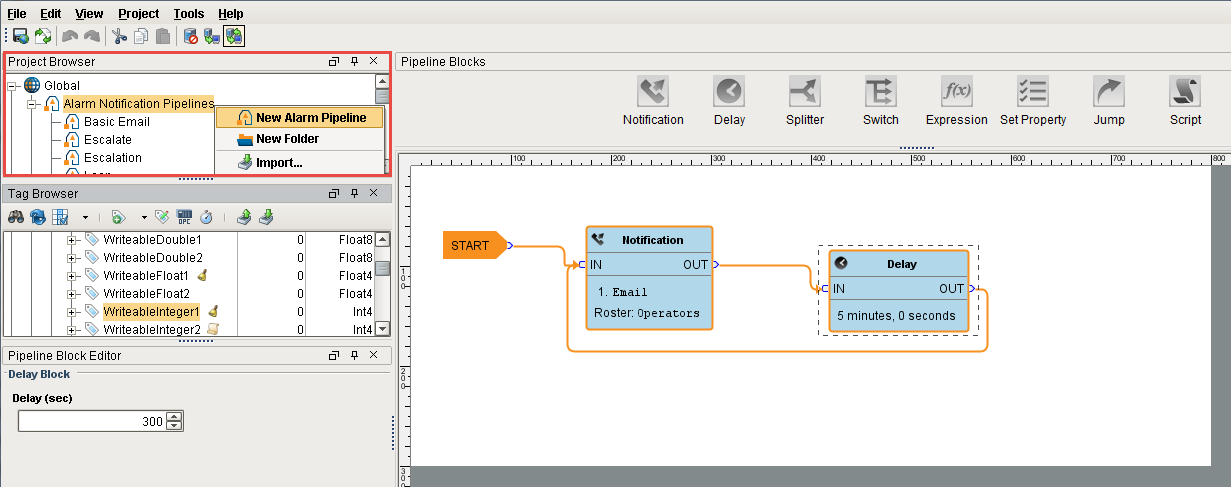Expand the WriteableInteger1 tag
This screenshot has width=1231, height=487.
coord(72,312)
